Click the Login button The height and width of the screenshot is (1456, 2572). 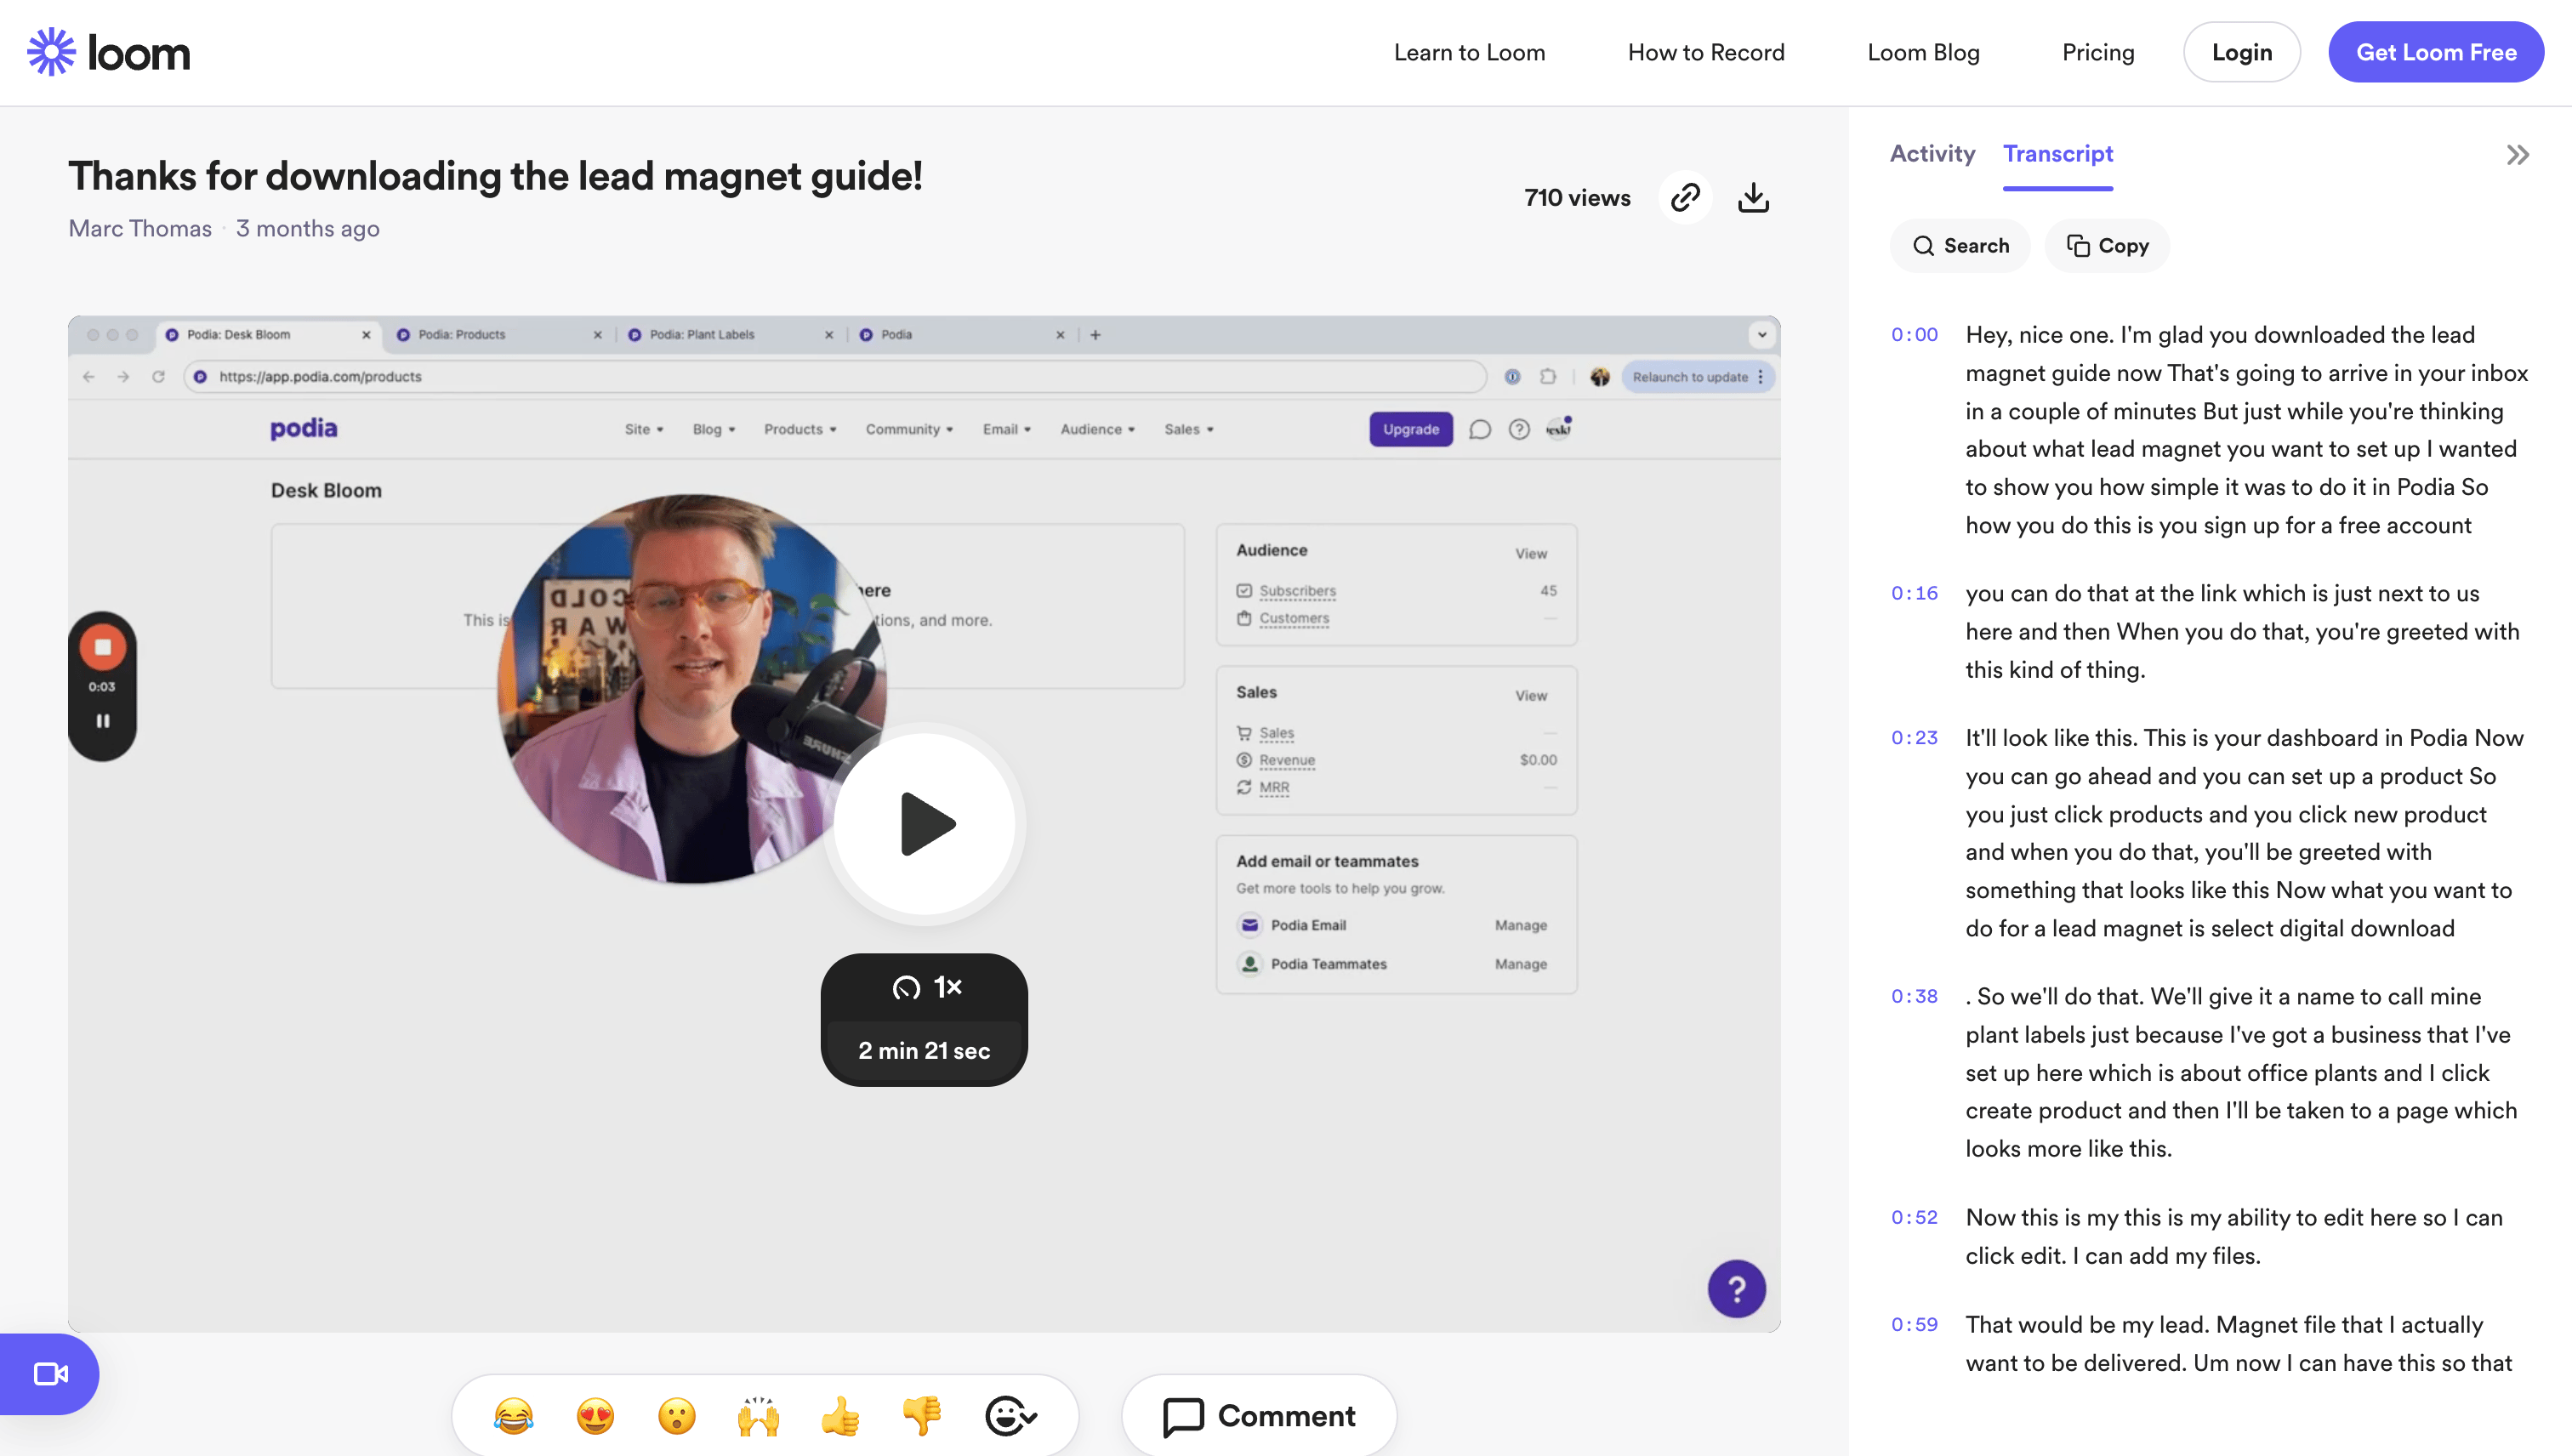pyautogui.click(x=2241, y=52)
